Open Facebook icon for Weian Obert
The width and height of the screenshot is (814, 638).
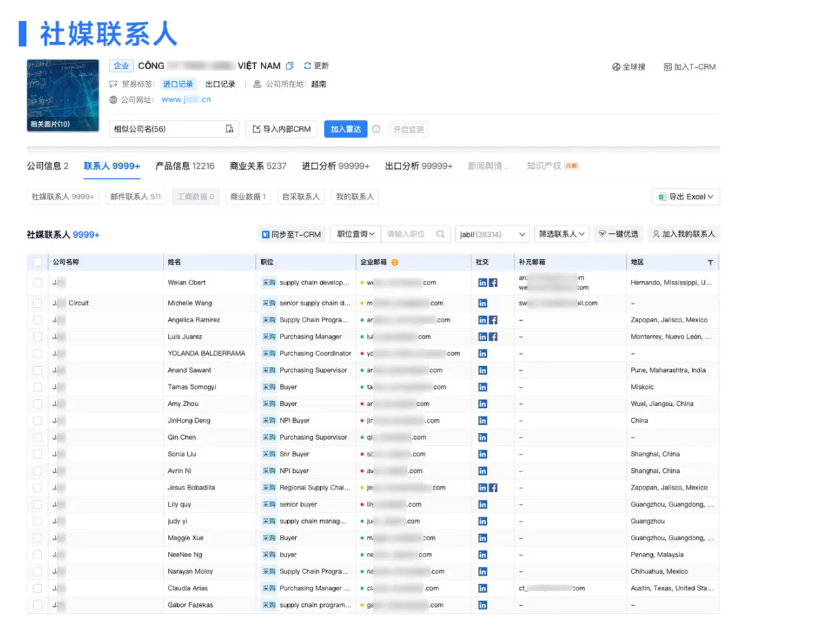point(493,283)
